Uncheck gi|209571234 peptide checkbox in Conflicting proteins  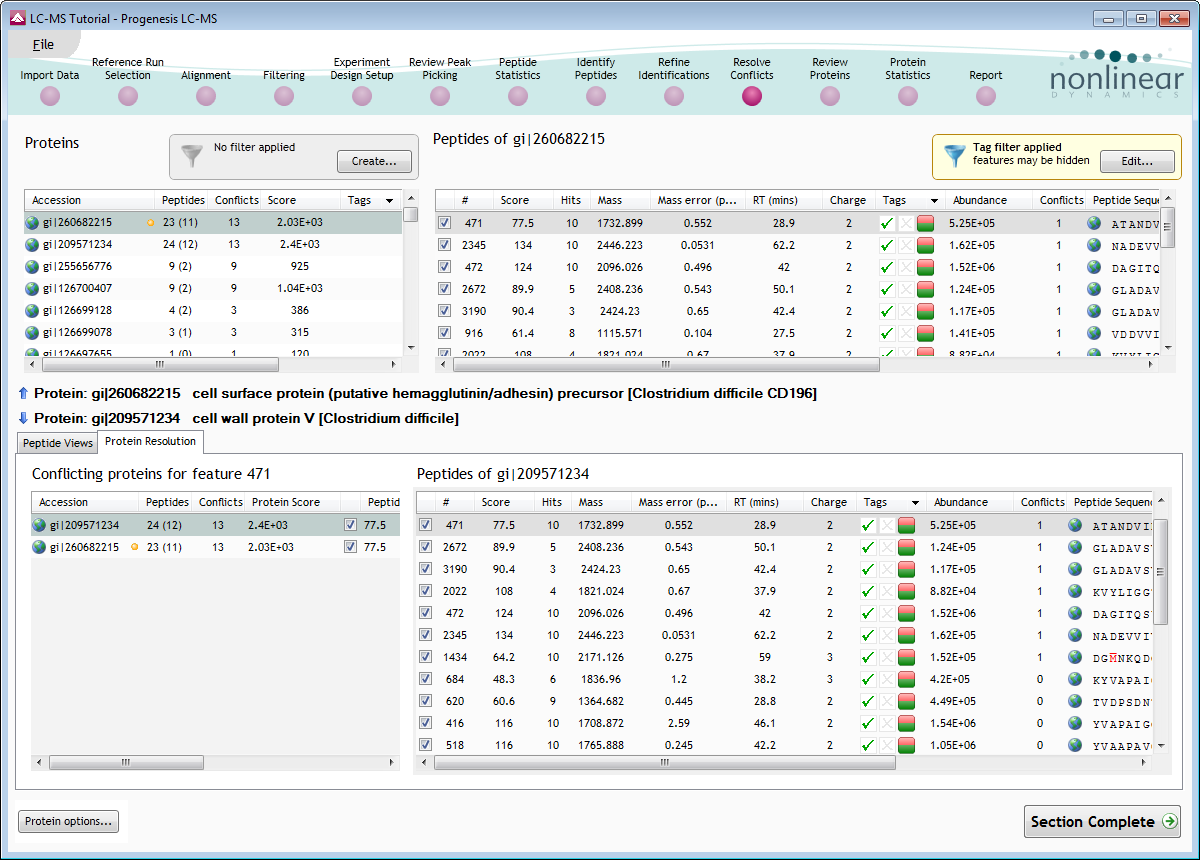click(x=350, y=525)
